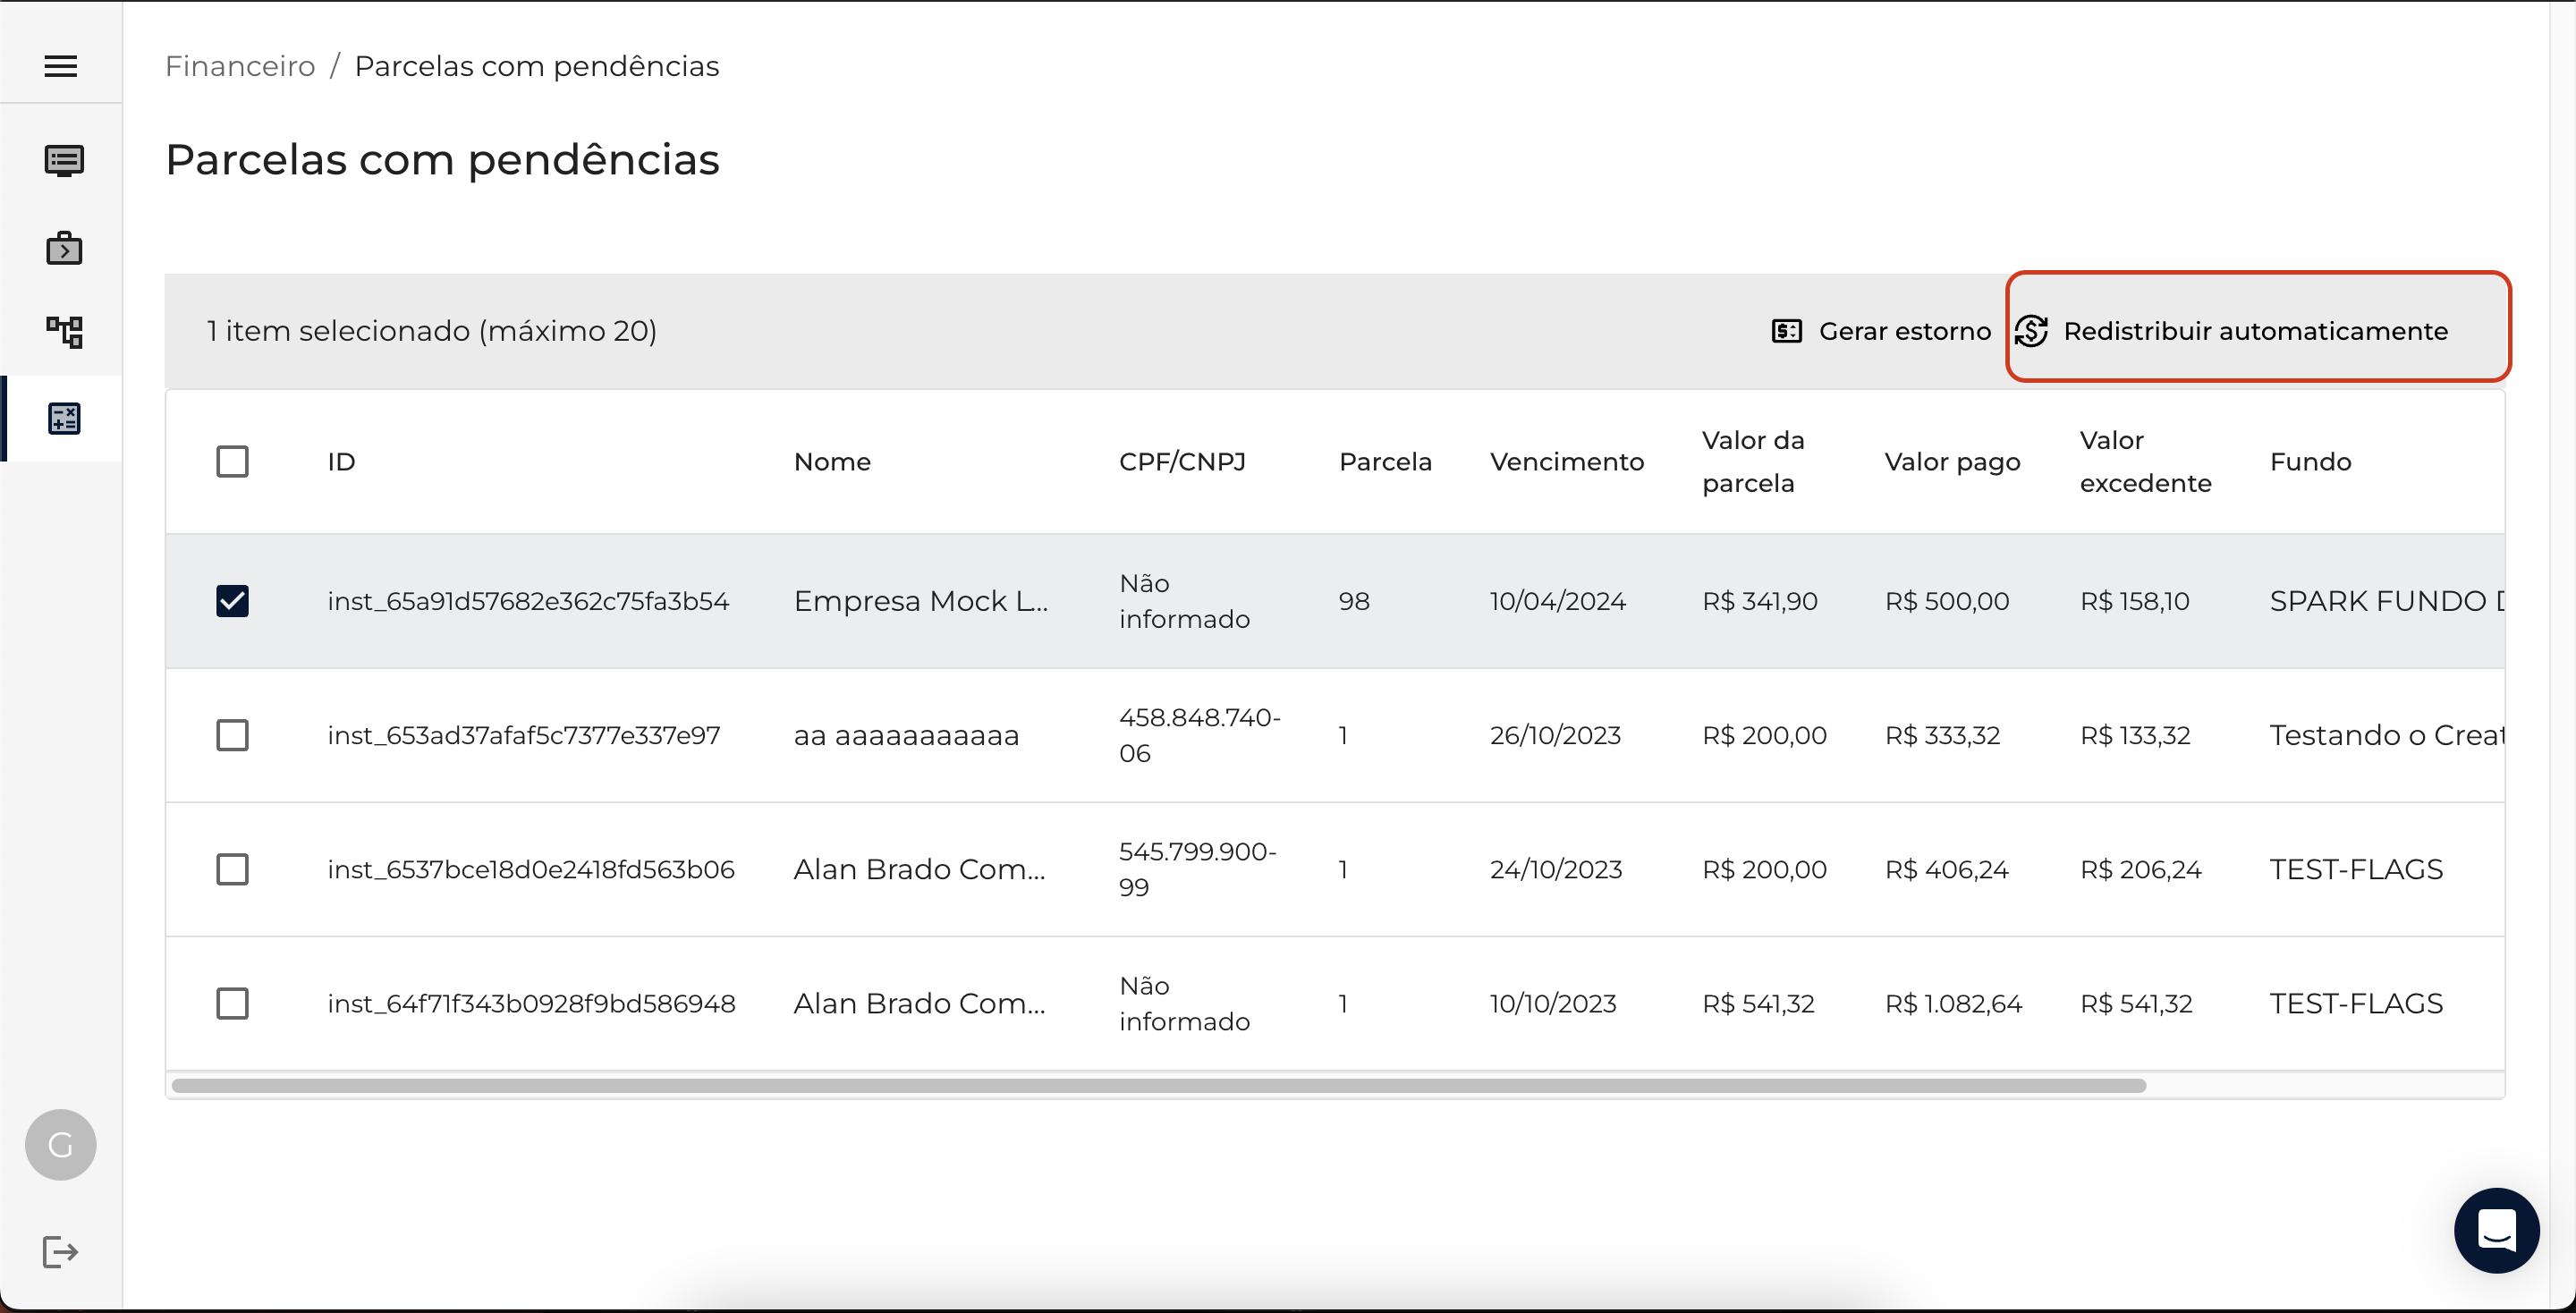Check the aa aaaaaaaaaaa row checkbox
2576x1313 pixels.
[232, 735]
